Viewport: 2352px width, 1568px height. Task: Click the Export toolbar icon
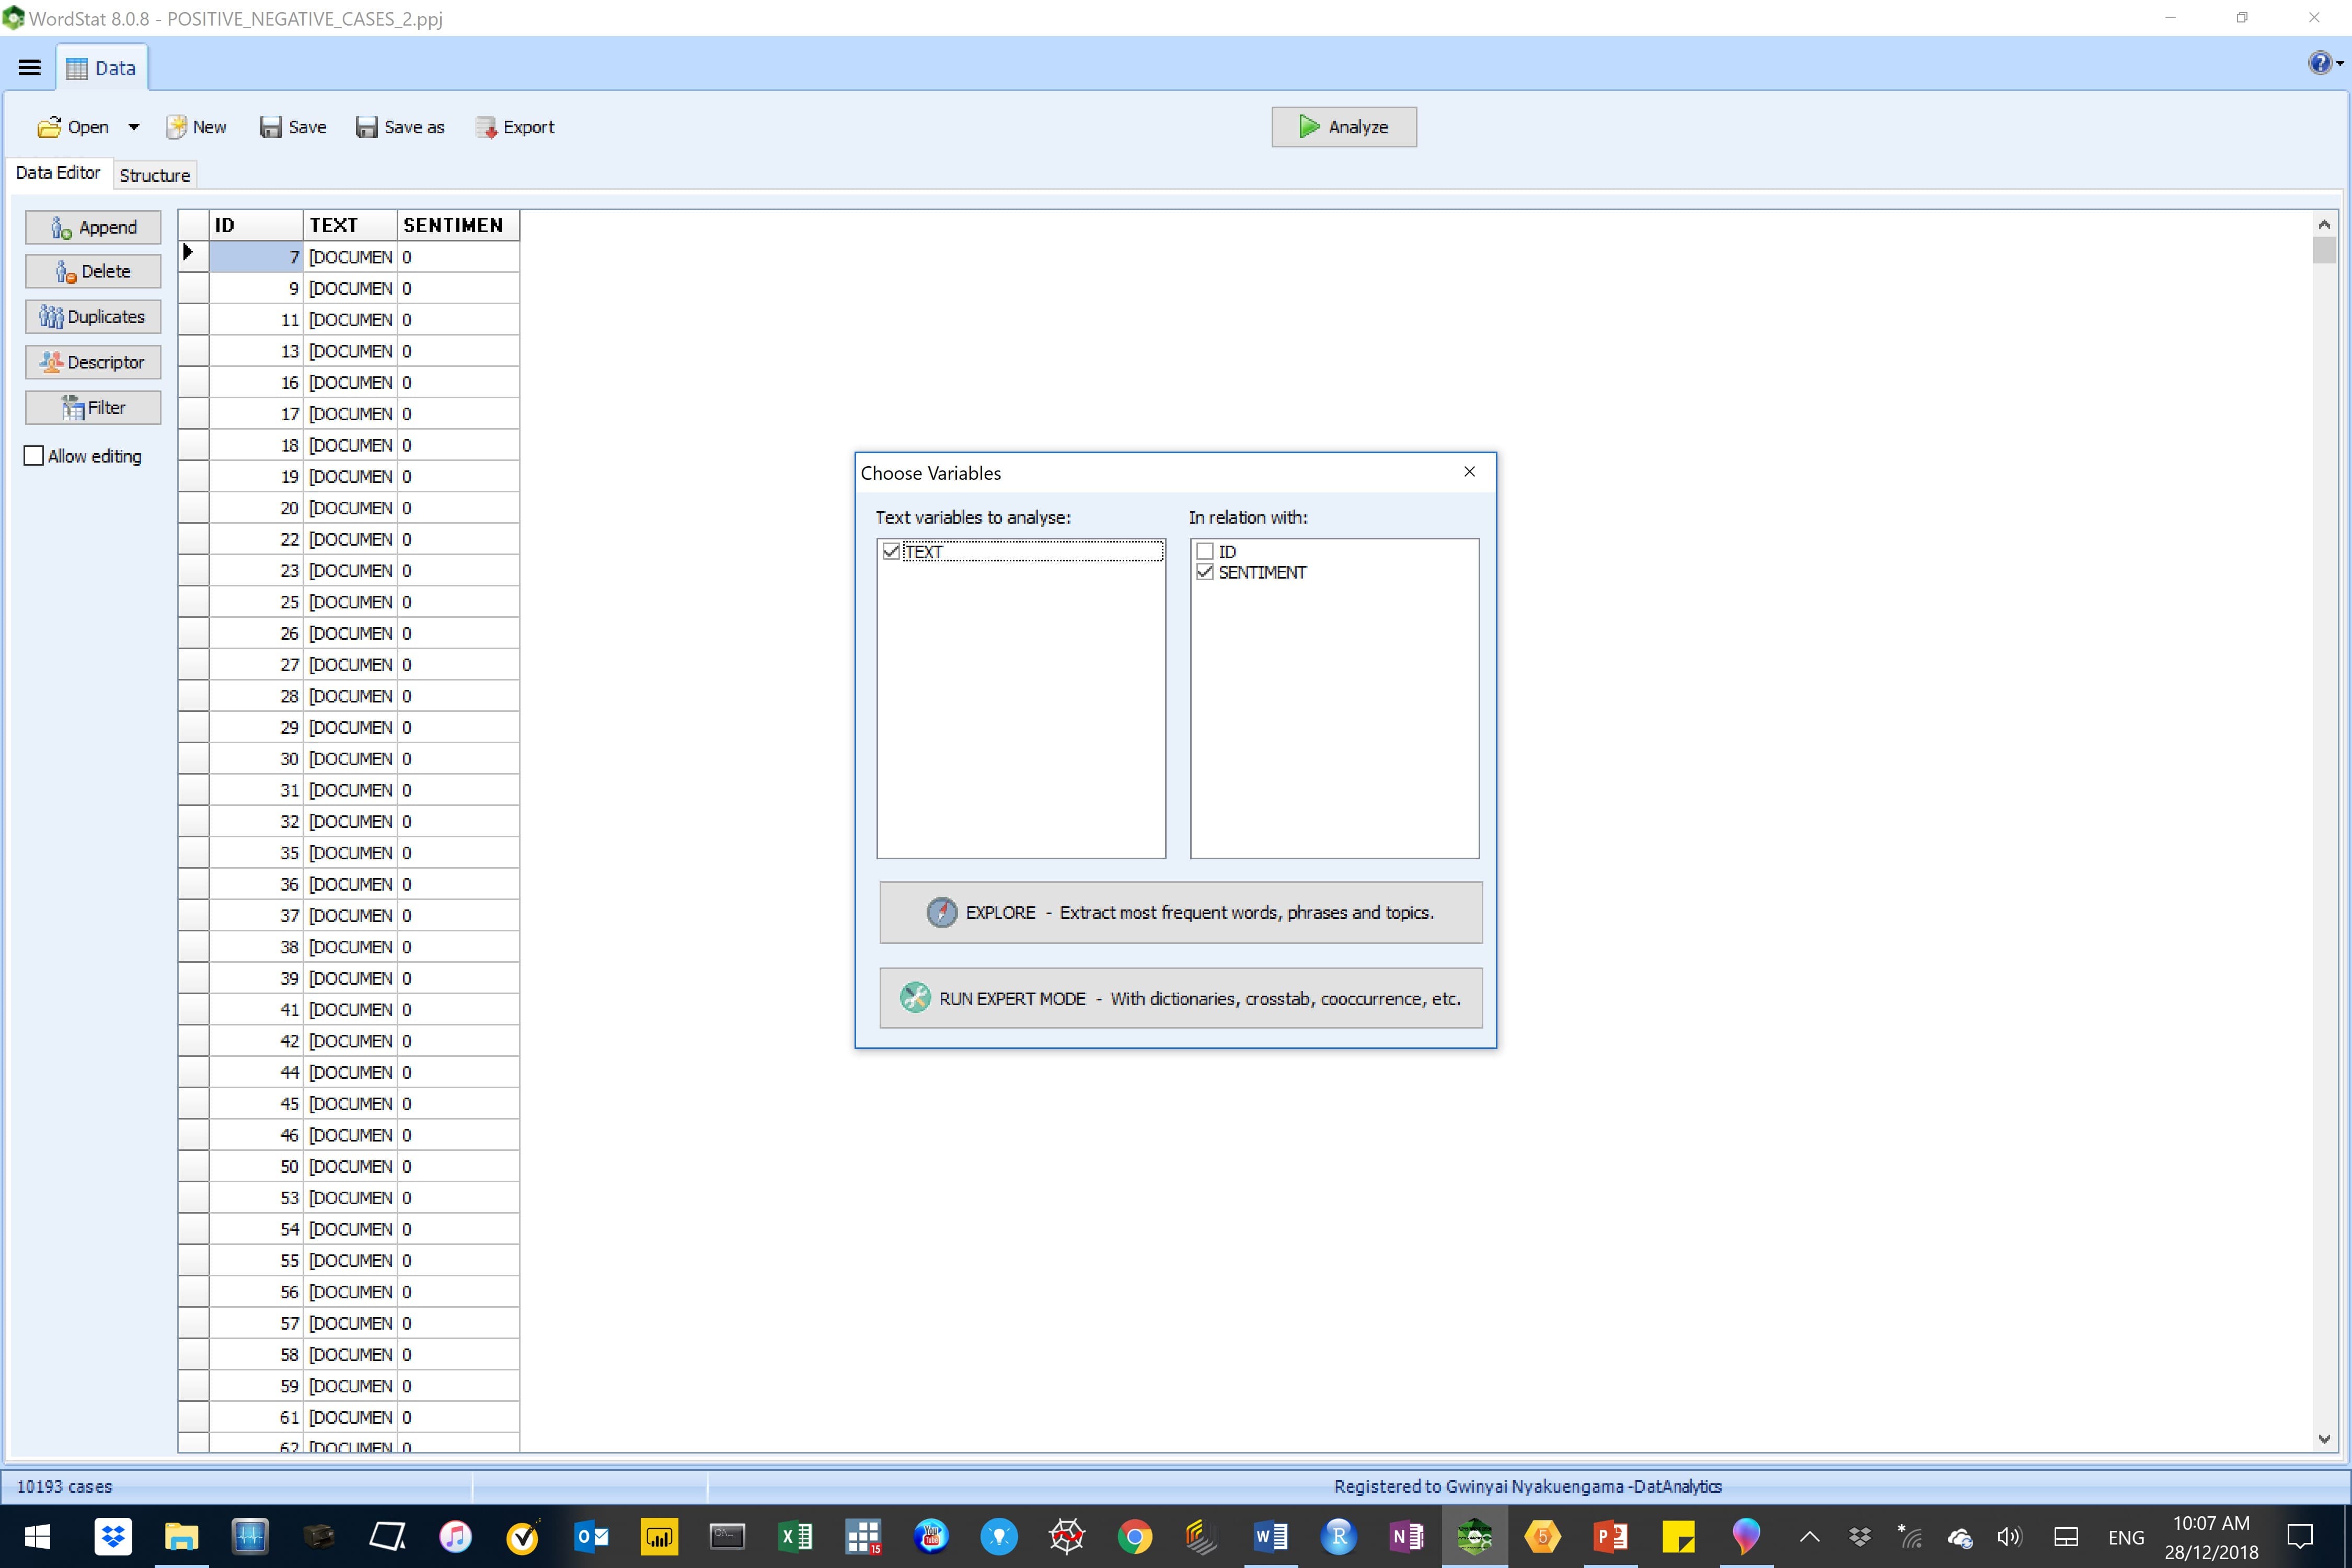point(486,127)
